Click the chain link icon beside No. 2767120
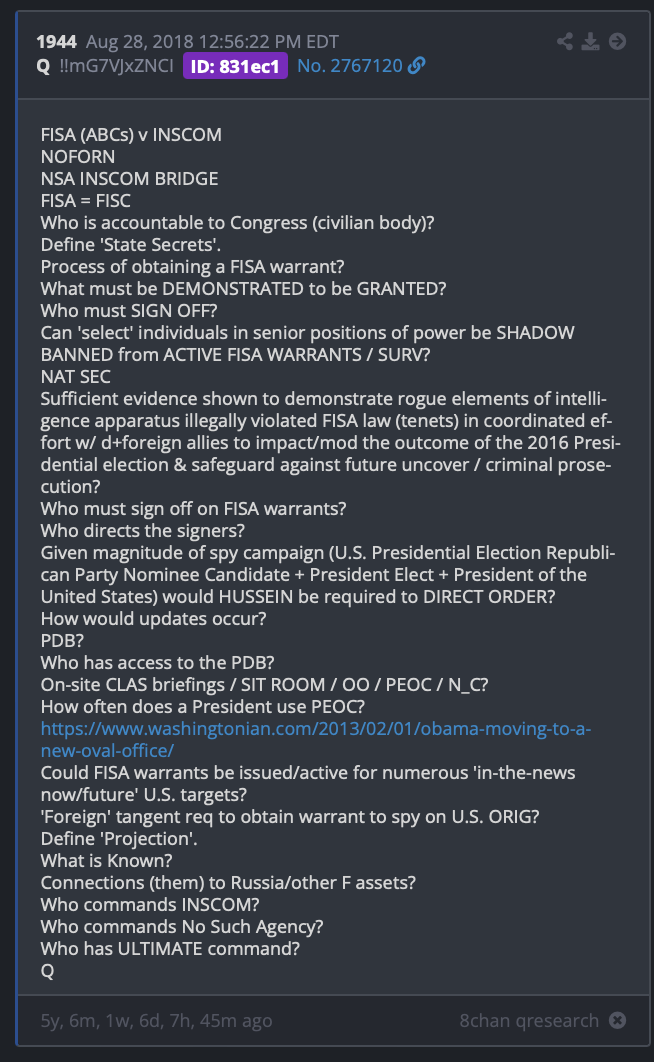Viewport: 654px width, 1062px height. click(417, 66)
